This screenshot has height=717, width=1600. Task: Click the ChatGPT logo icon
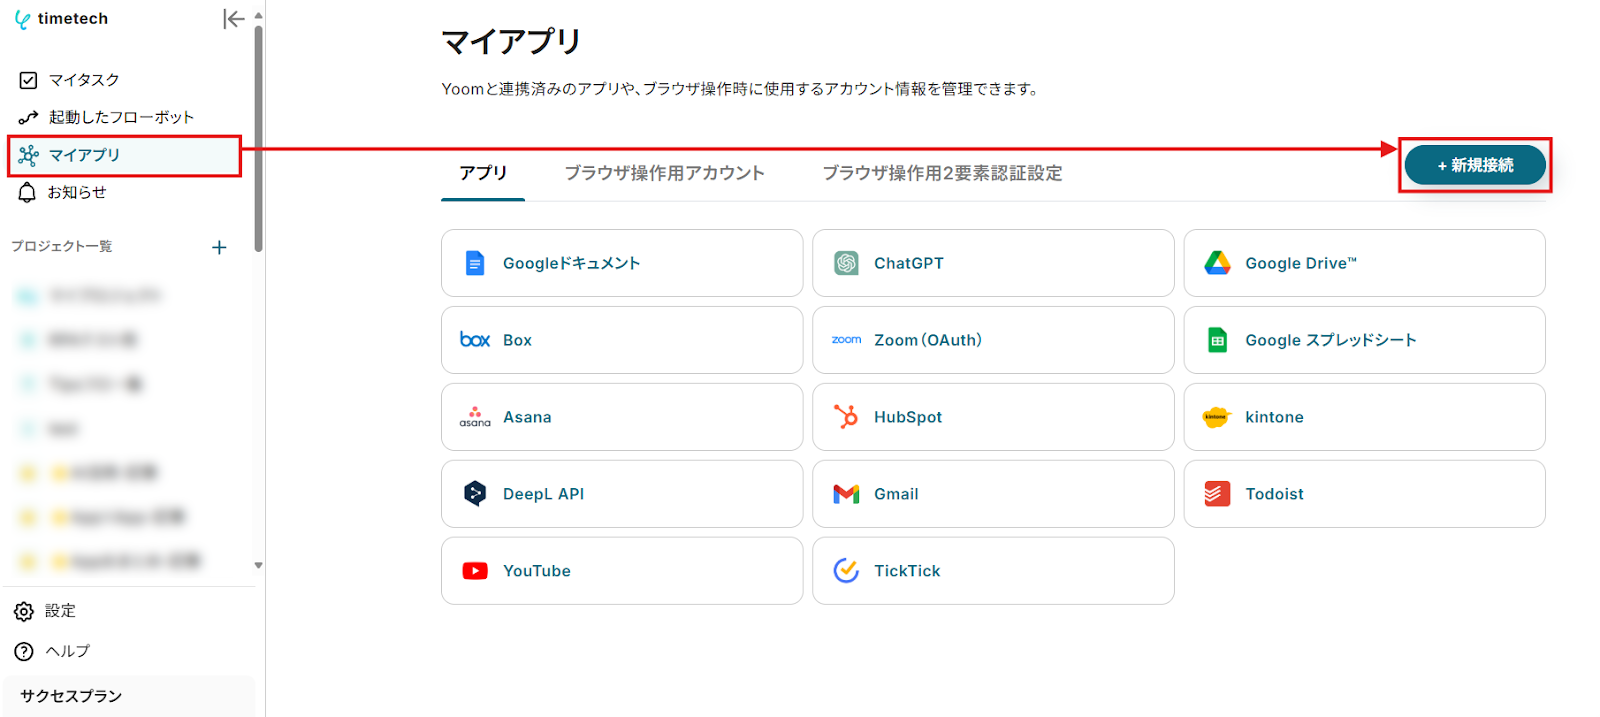tap(846, 263)
